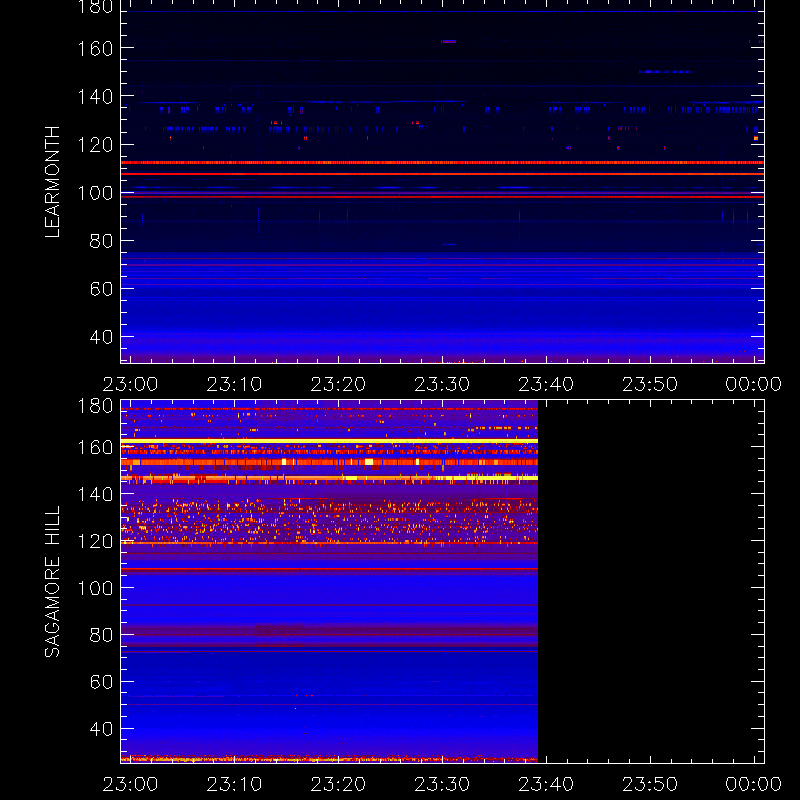
Task: Select the 60 tick label on Sagamore Hill plot
Action: click(x=101, y=682)
